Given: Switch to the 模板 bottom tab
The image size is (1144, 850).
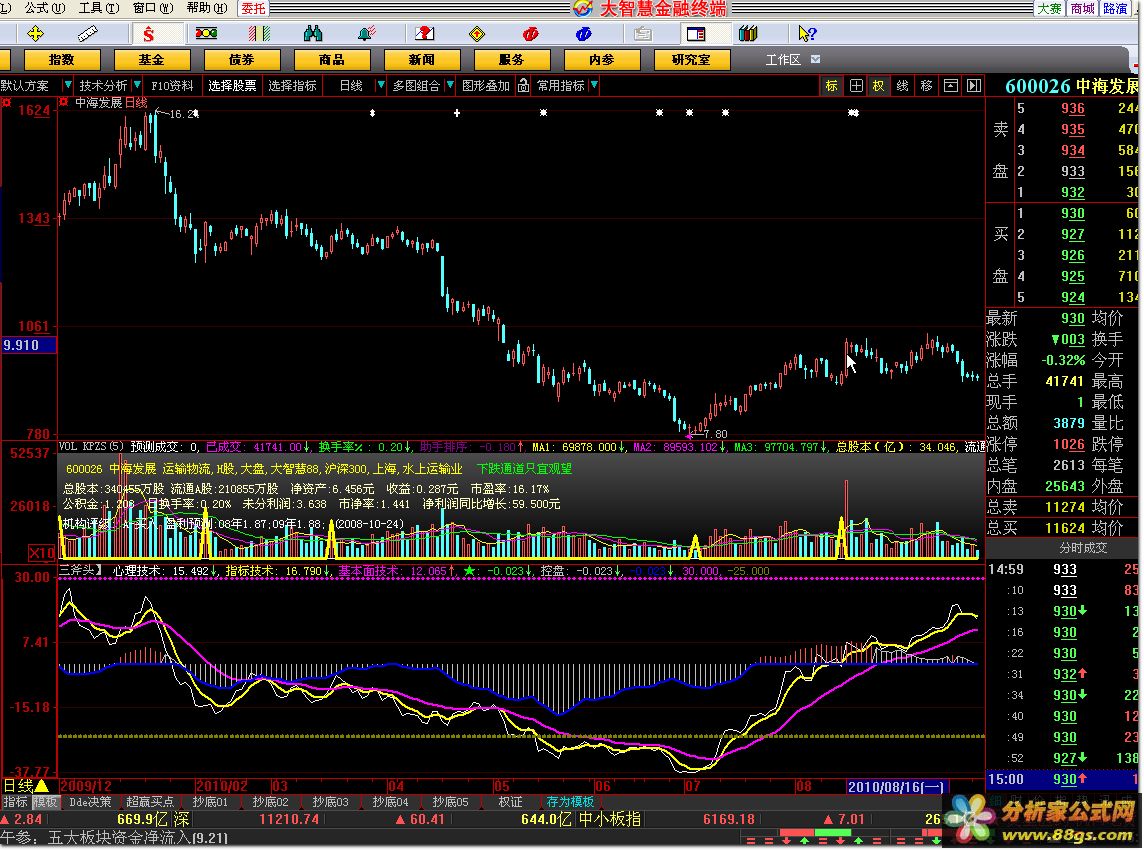Looking at the screenshot, I should [45, 802].
